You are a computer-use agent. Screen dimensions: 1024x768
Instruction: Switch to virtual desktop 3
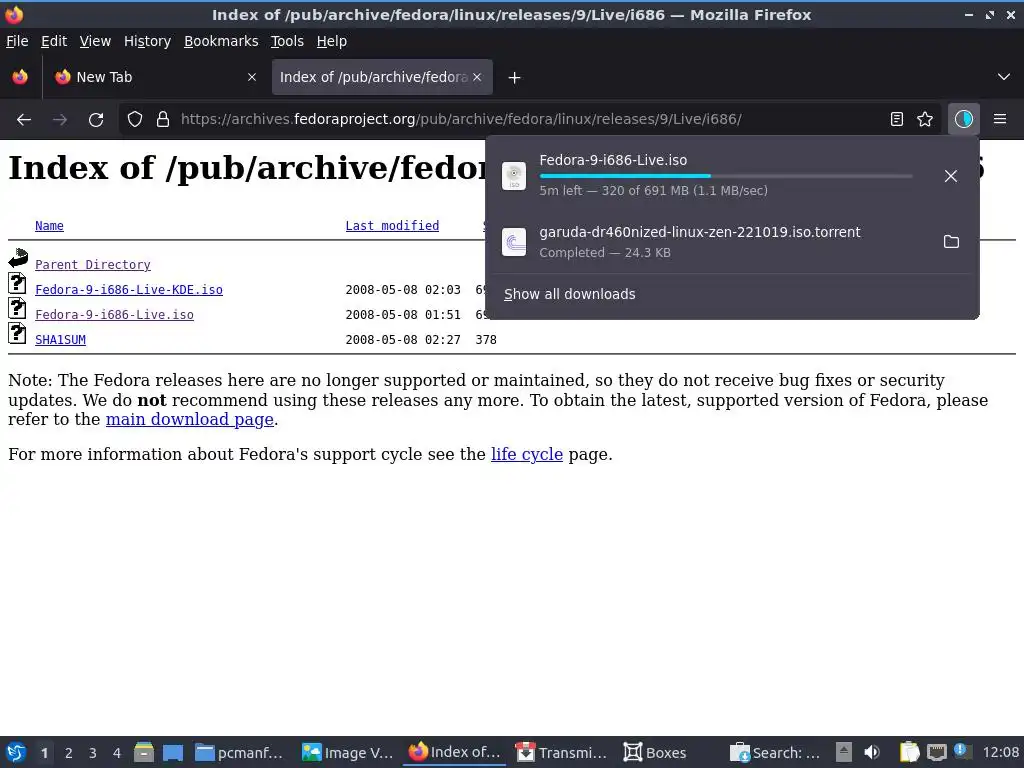coord(93,753)
